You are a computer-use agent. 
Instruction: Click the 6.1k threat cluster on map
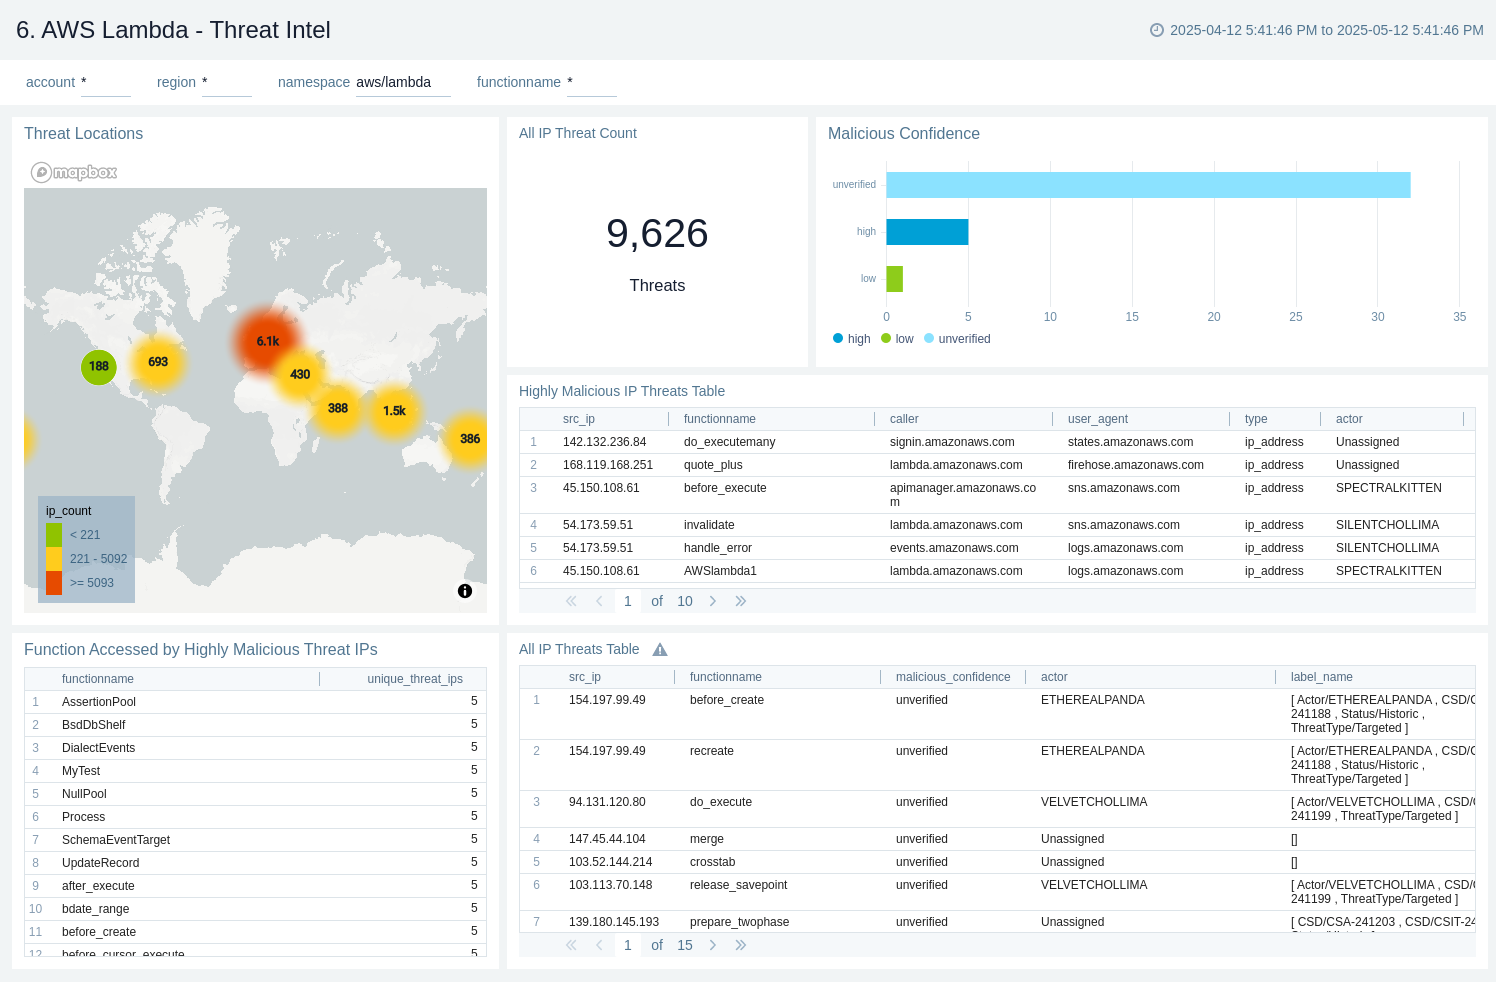click(x=267, y=341)
